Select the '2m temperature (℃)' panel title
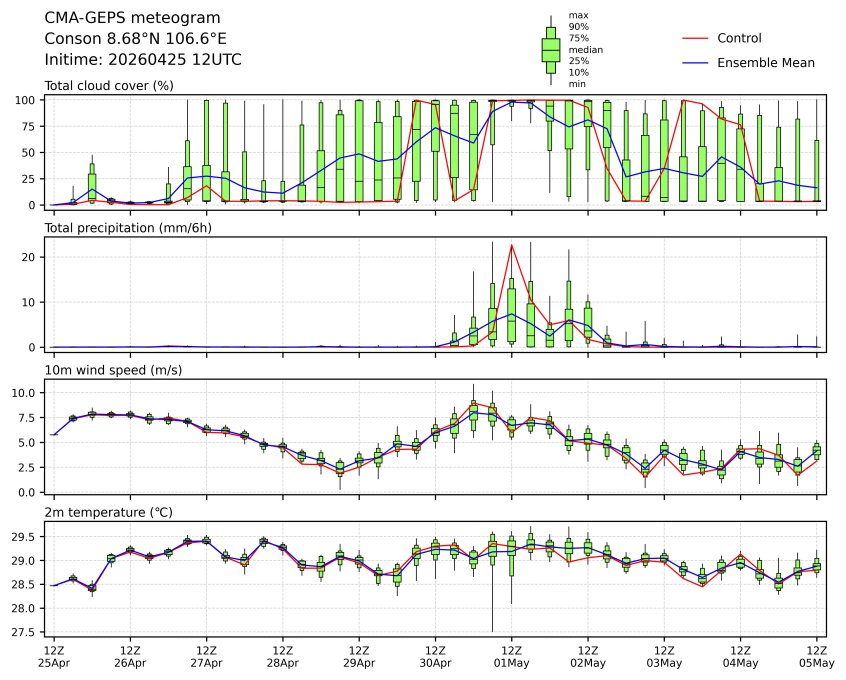This screenshot has height=680, width=846. 108,512
